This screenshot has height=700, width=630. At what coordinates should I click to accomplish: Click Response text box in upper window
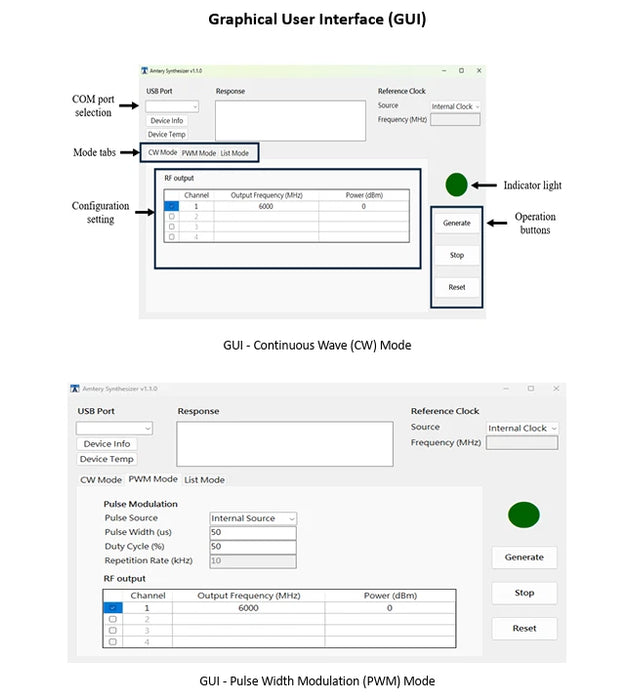coord(290,121)
